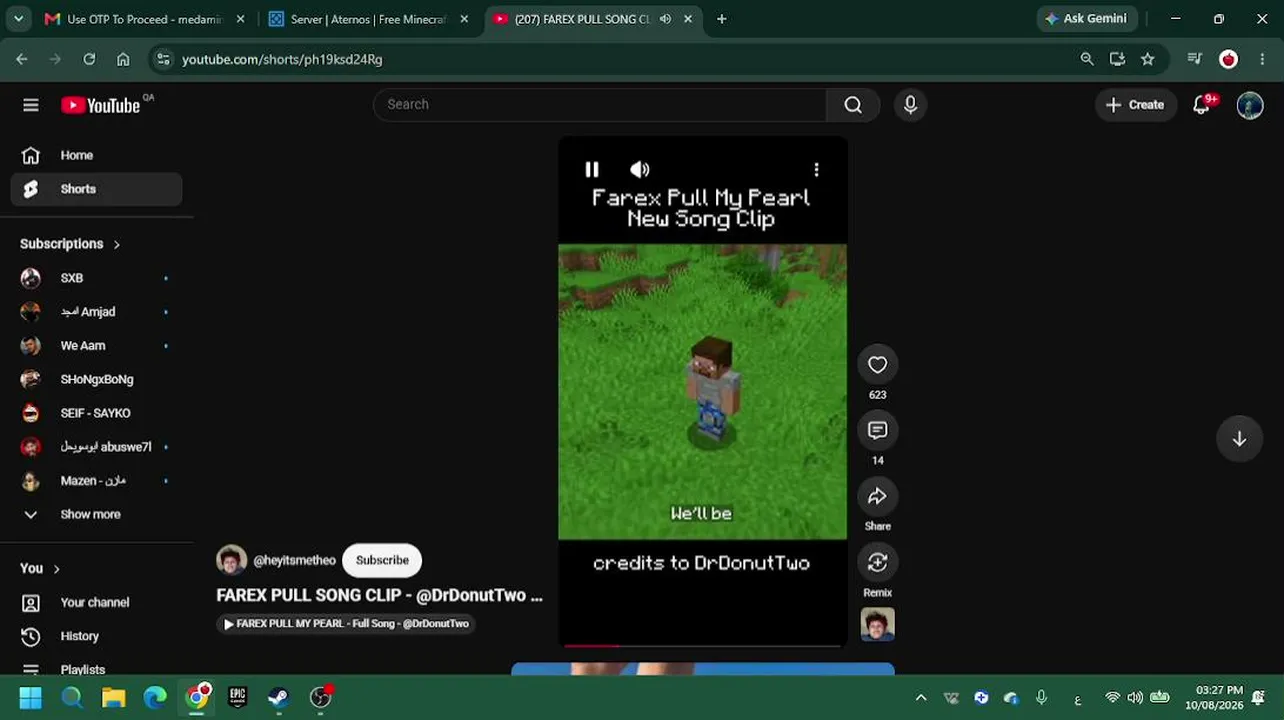Open the comments with 14 replies

click(877, 431)
